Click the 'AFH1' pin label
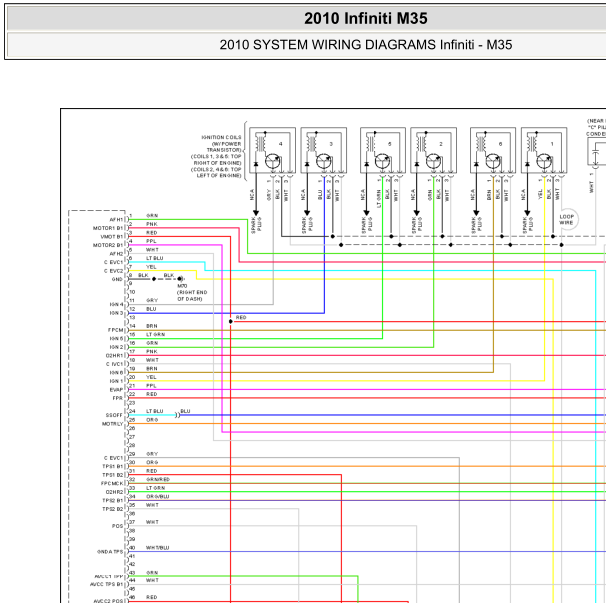Image resolution: width=606 pixels, height=603 pixels. click(x=116, y=220)
